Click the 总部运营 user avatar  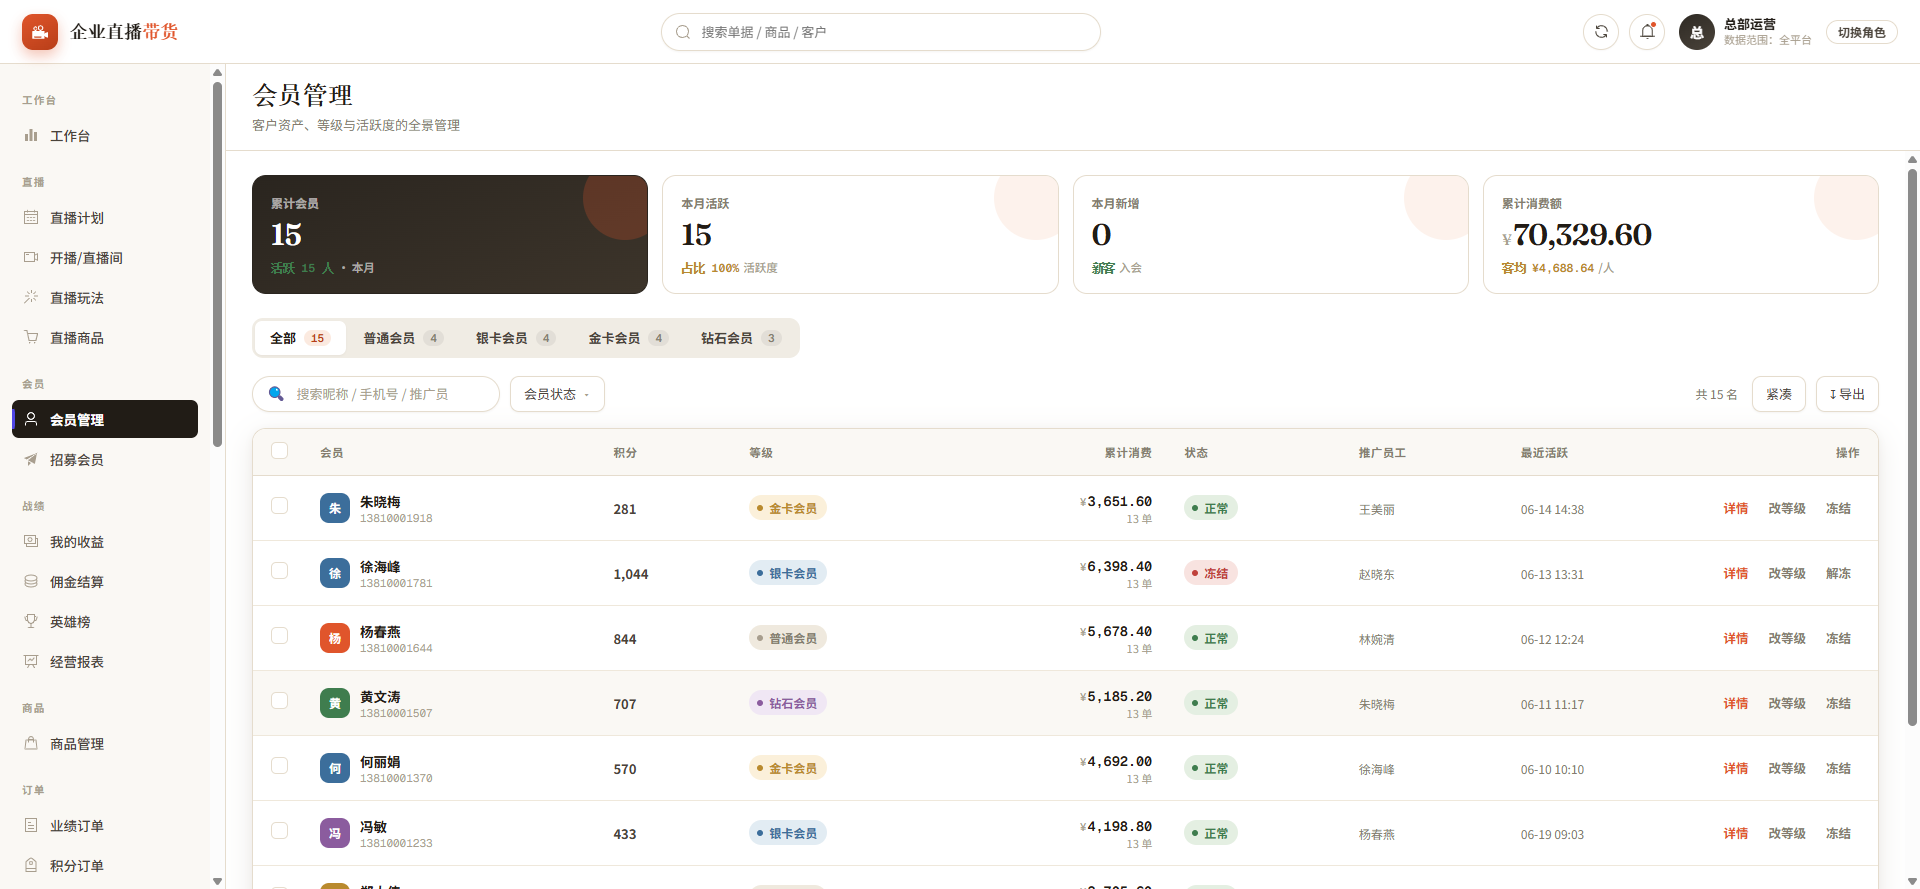1697,32
